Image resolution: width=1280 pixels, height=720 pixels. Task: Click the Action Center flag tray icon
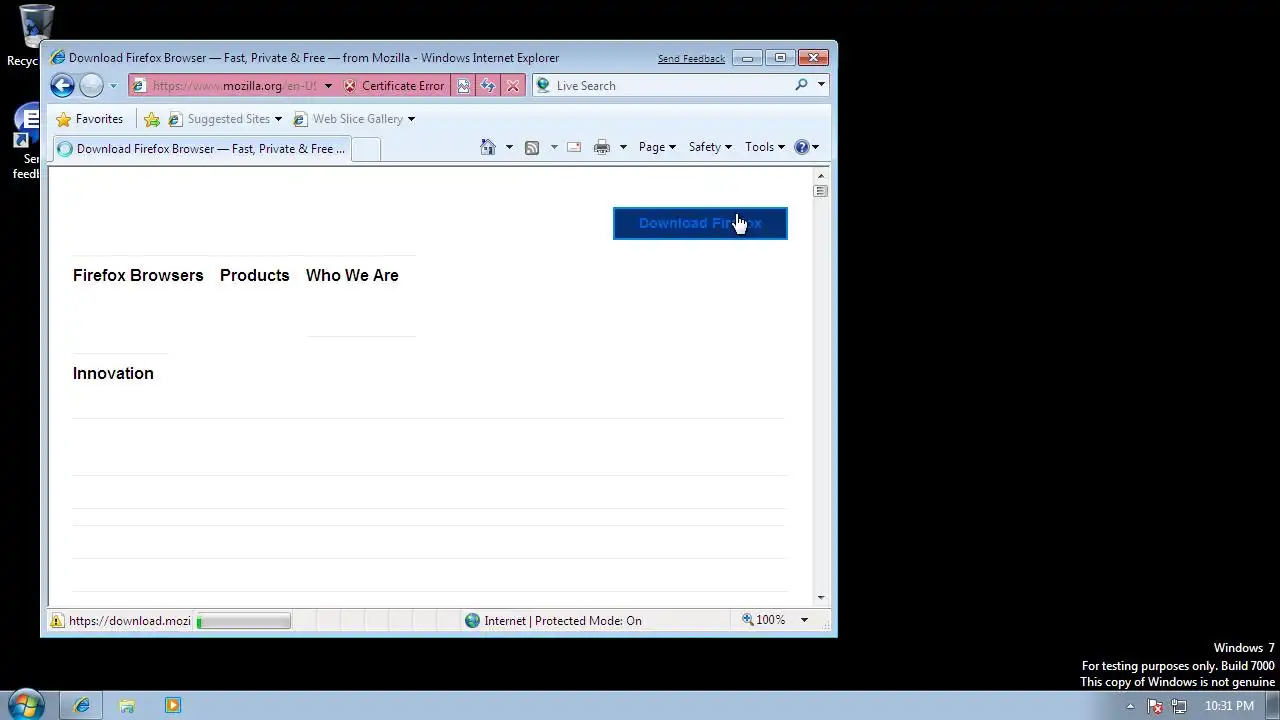pos(1156,706)
